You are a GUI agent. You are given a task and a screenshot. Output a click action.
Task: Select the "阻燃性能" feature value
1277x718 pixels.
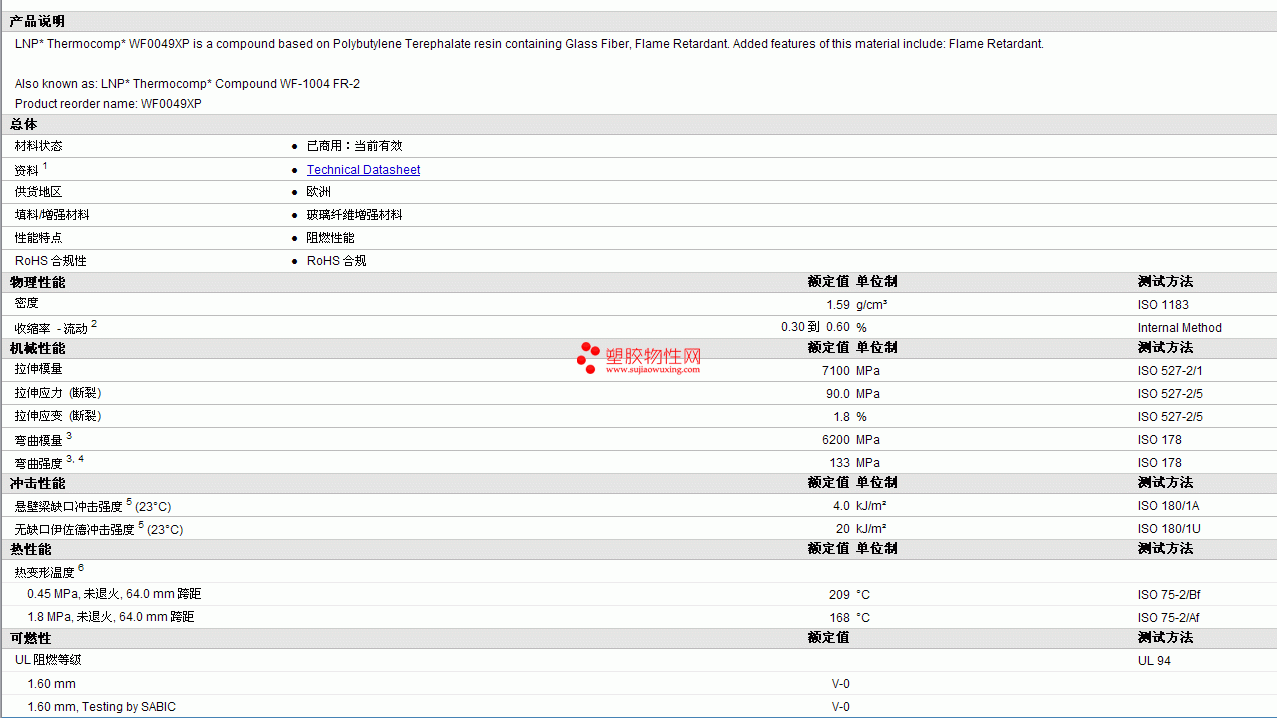(x=330, y=238)
